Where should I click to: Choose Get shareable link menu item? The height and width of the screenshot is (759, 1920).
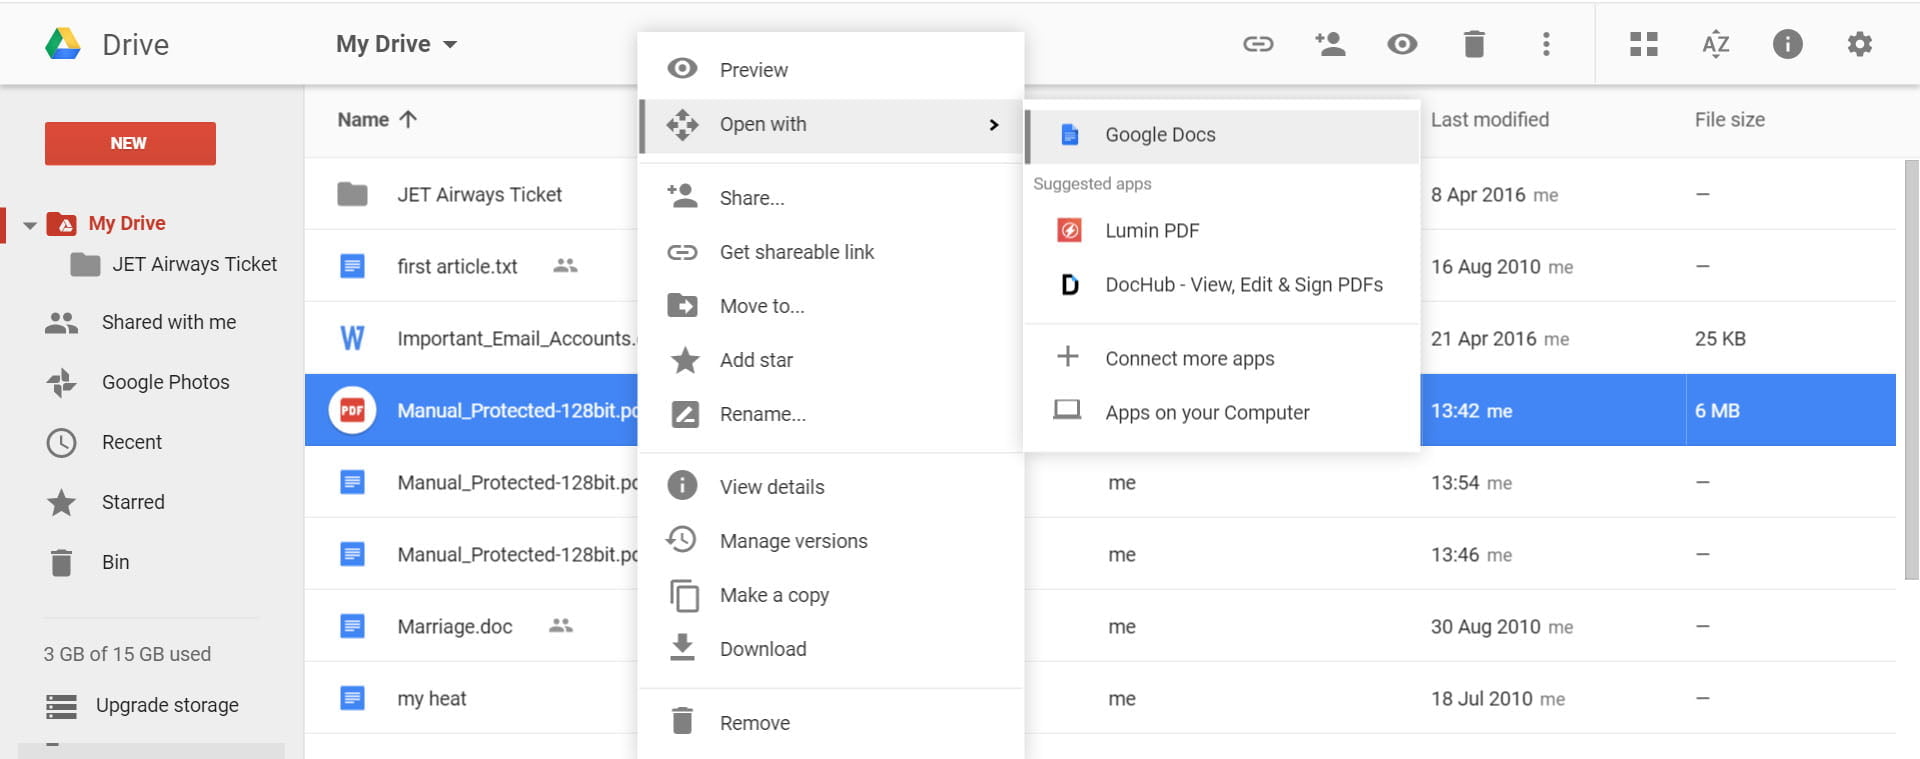pos(830,252)
